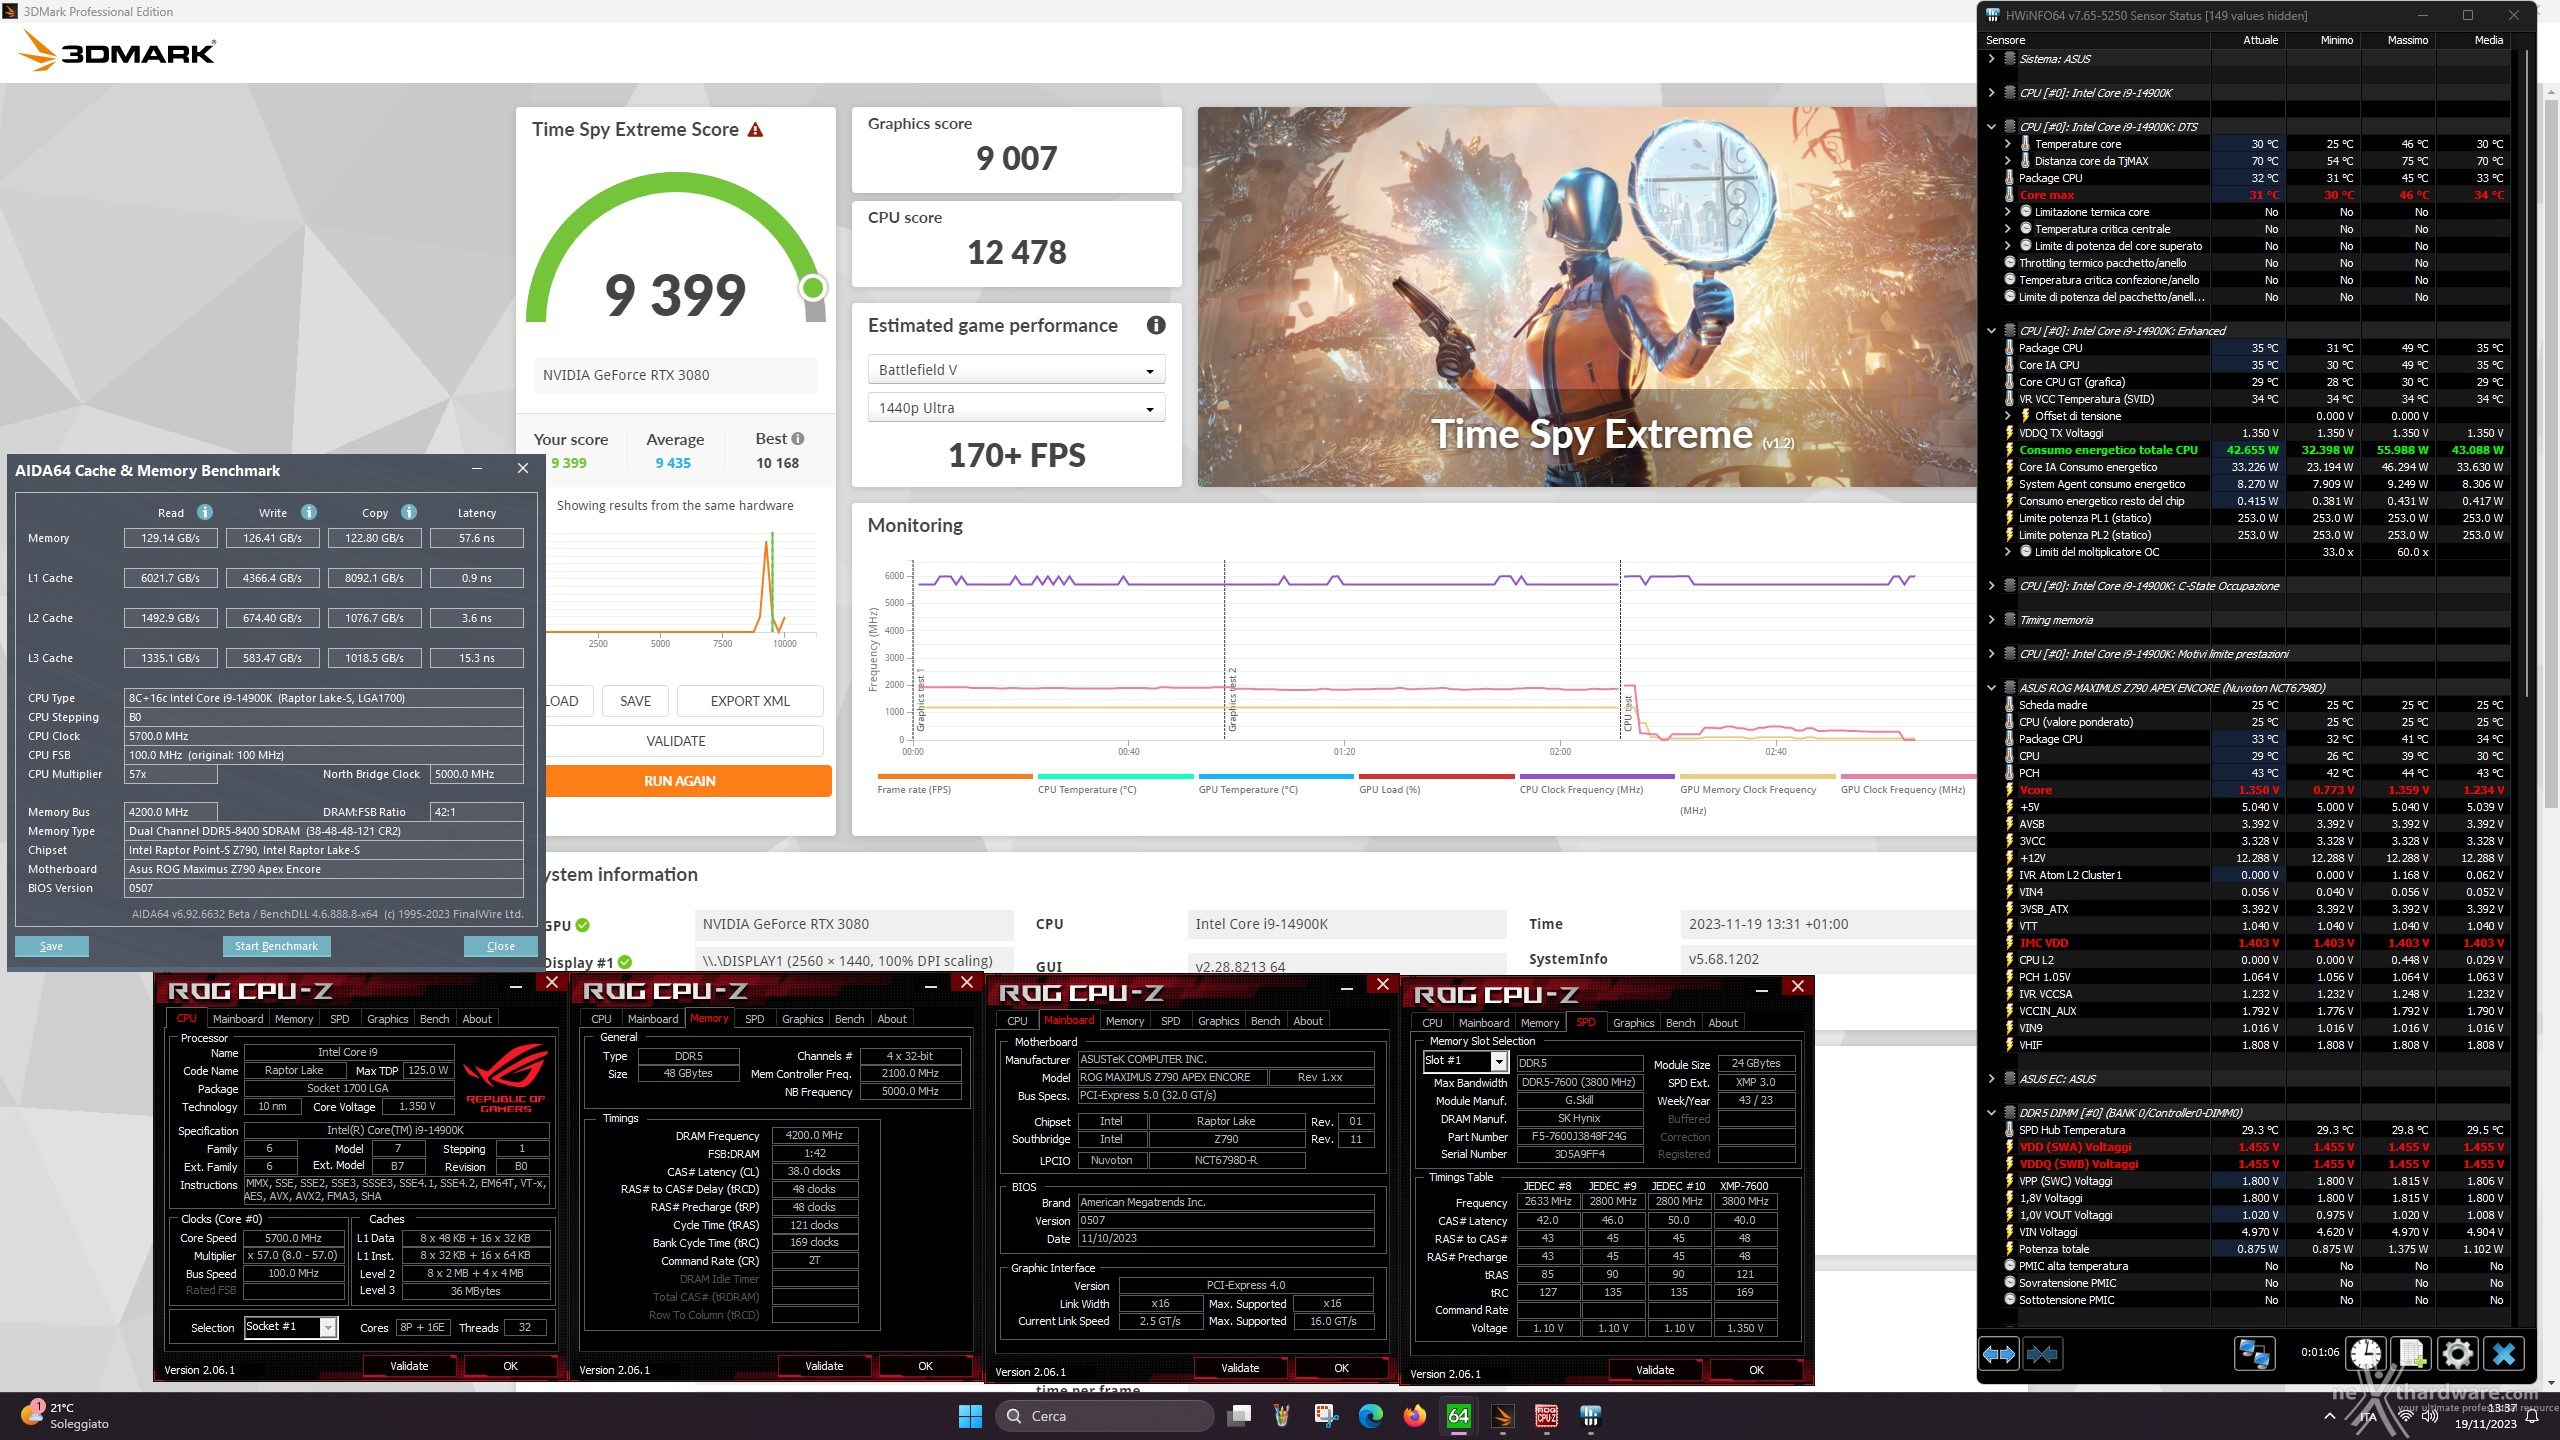Click Start Benchmark in AIDA64
Screen dimensions: 2560x1440
(276, 946)
